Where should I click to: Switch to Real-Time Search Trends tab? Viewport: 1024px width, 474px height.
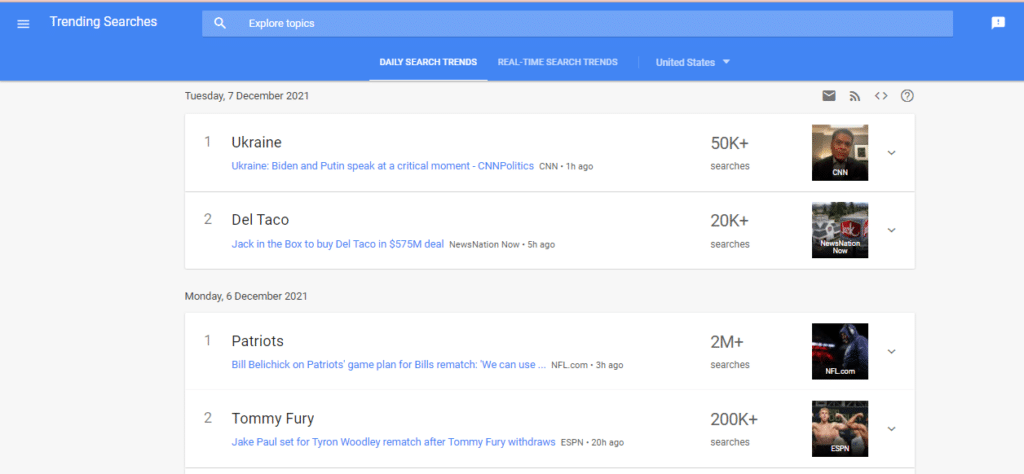tap(558, 63)
